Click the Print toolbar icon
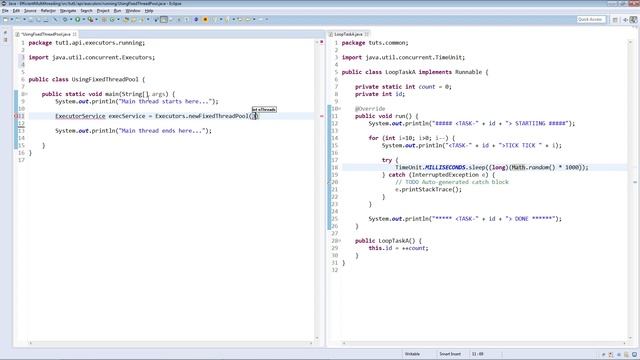640x360 pixels. click(x=46, y=19)
